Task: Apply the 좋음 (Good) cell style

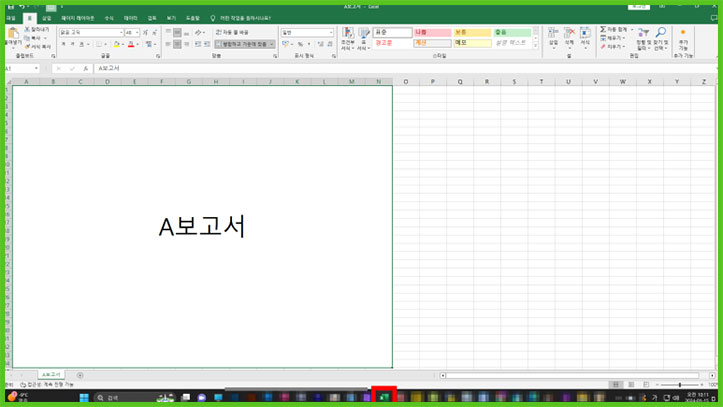Action: (512, 32)
